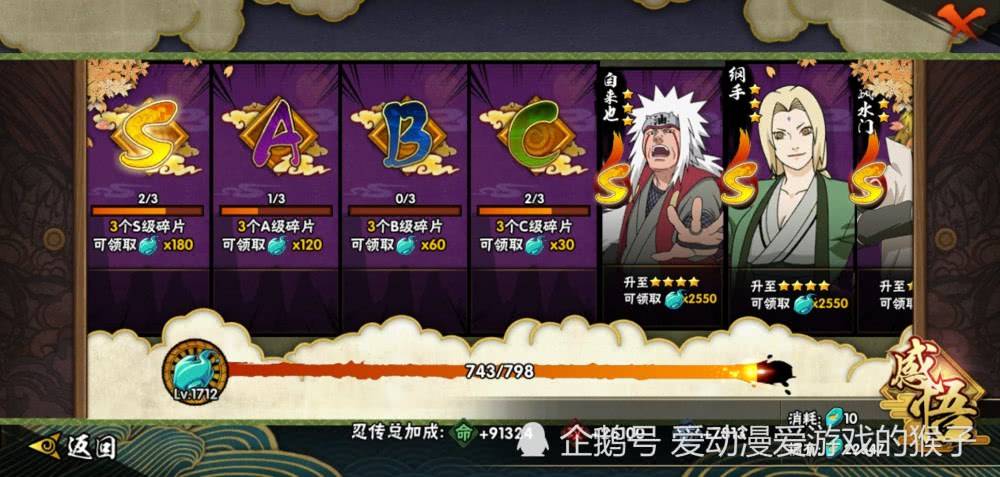Click the teal cost icon beside 消耗
This screenshot has height=477, width=1000.
(x=832, y=418)
